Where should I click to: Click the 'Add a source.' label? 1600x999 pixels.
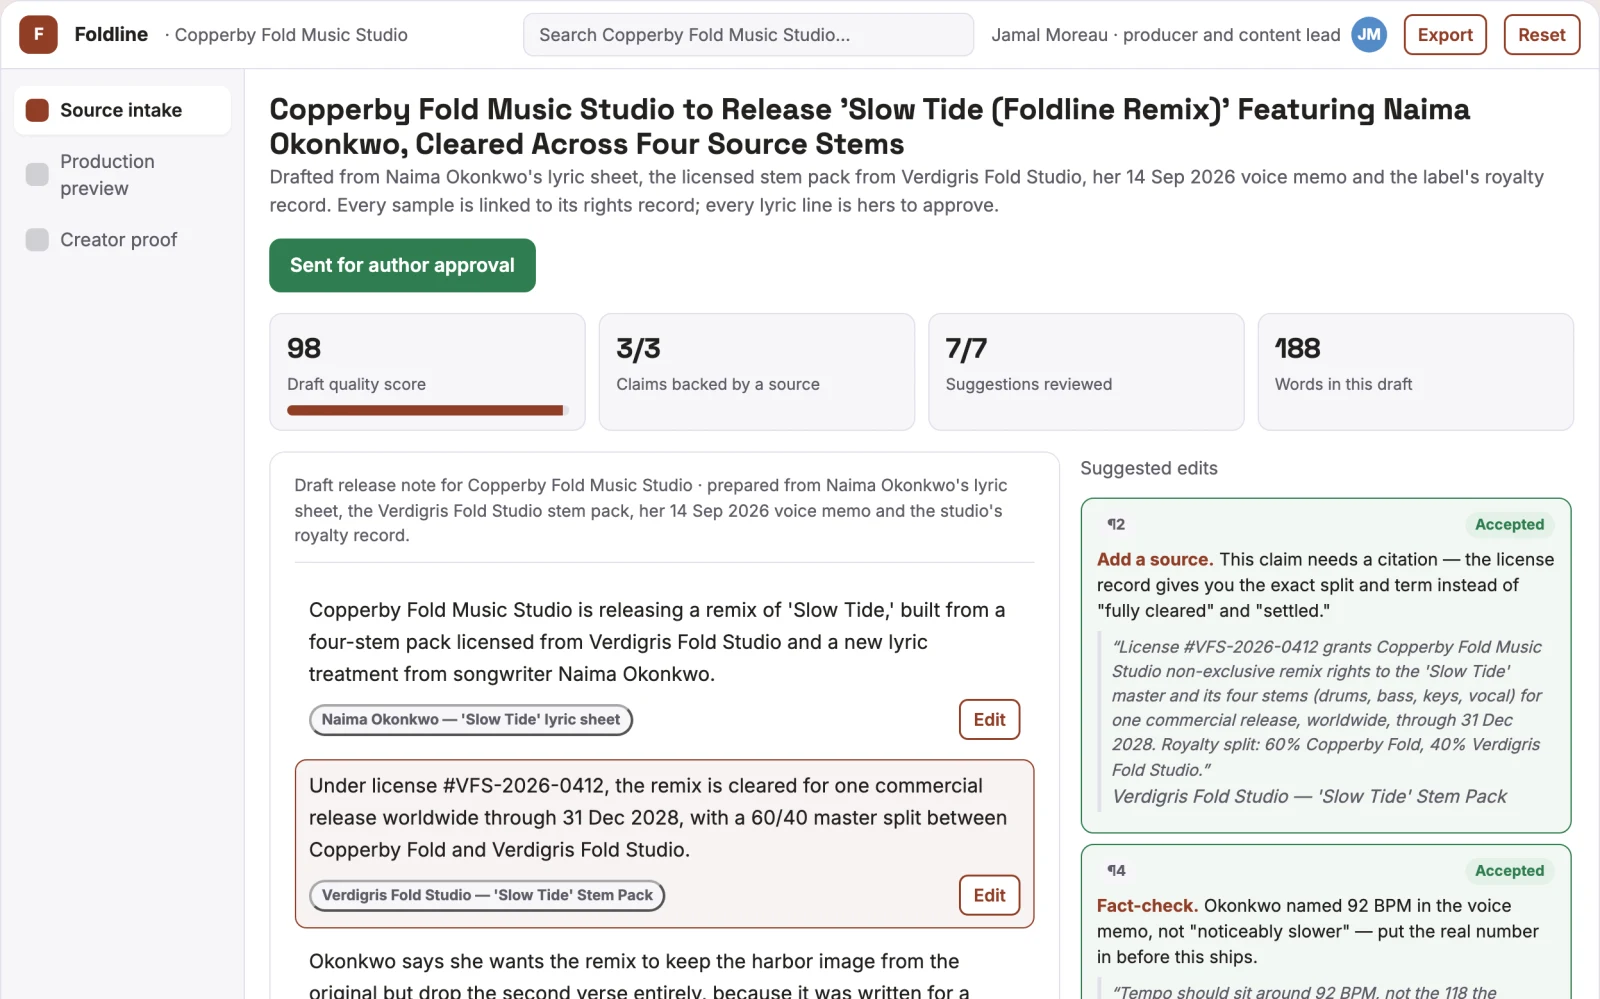[x=1155, y=560]
